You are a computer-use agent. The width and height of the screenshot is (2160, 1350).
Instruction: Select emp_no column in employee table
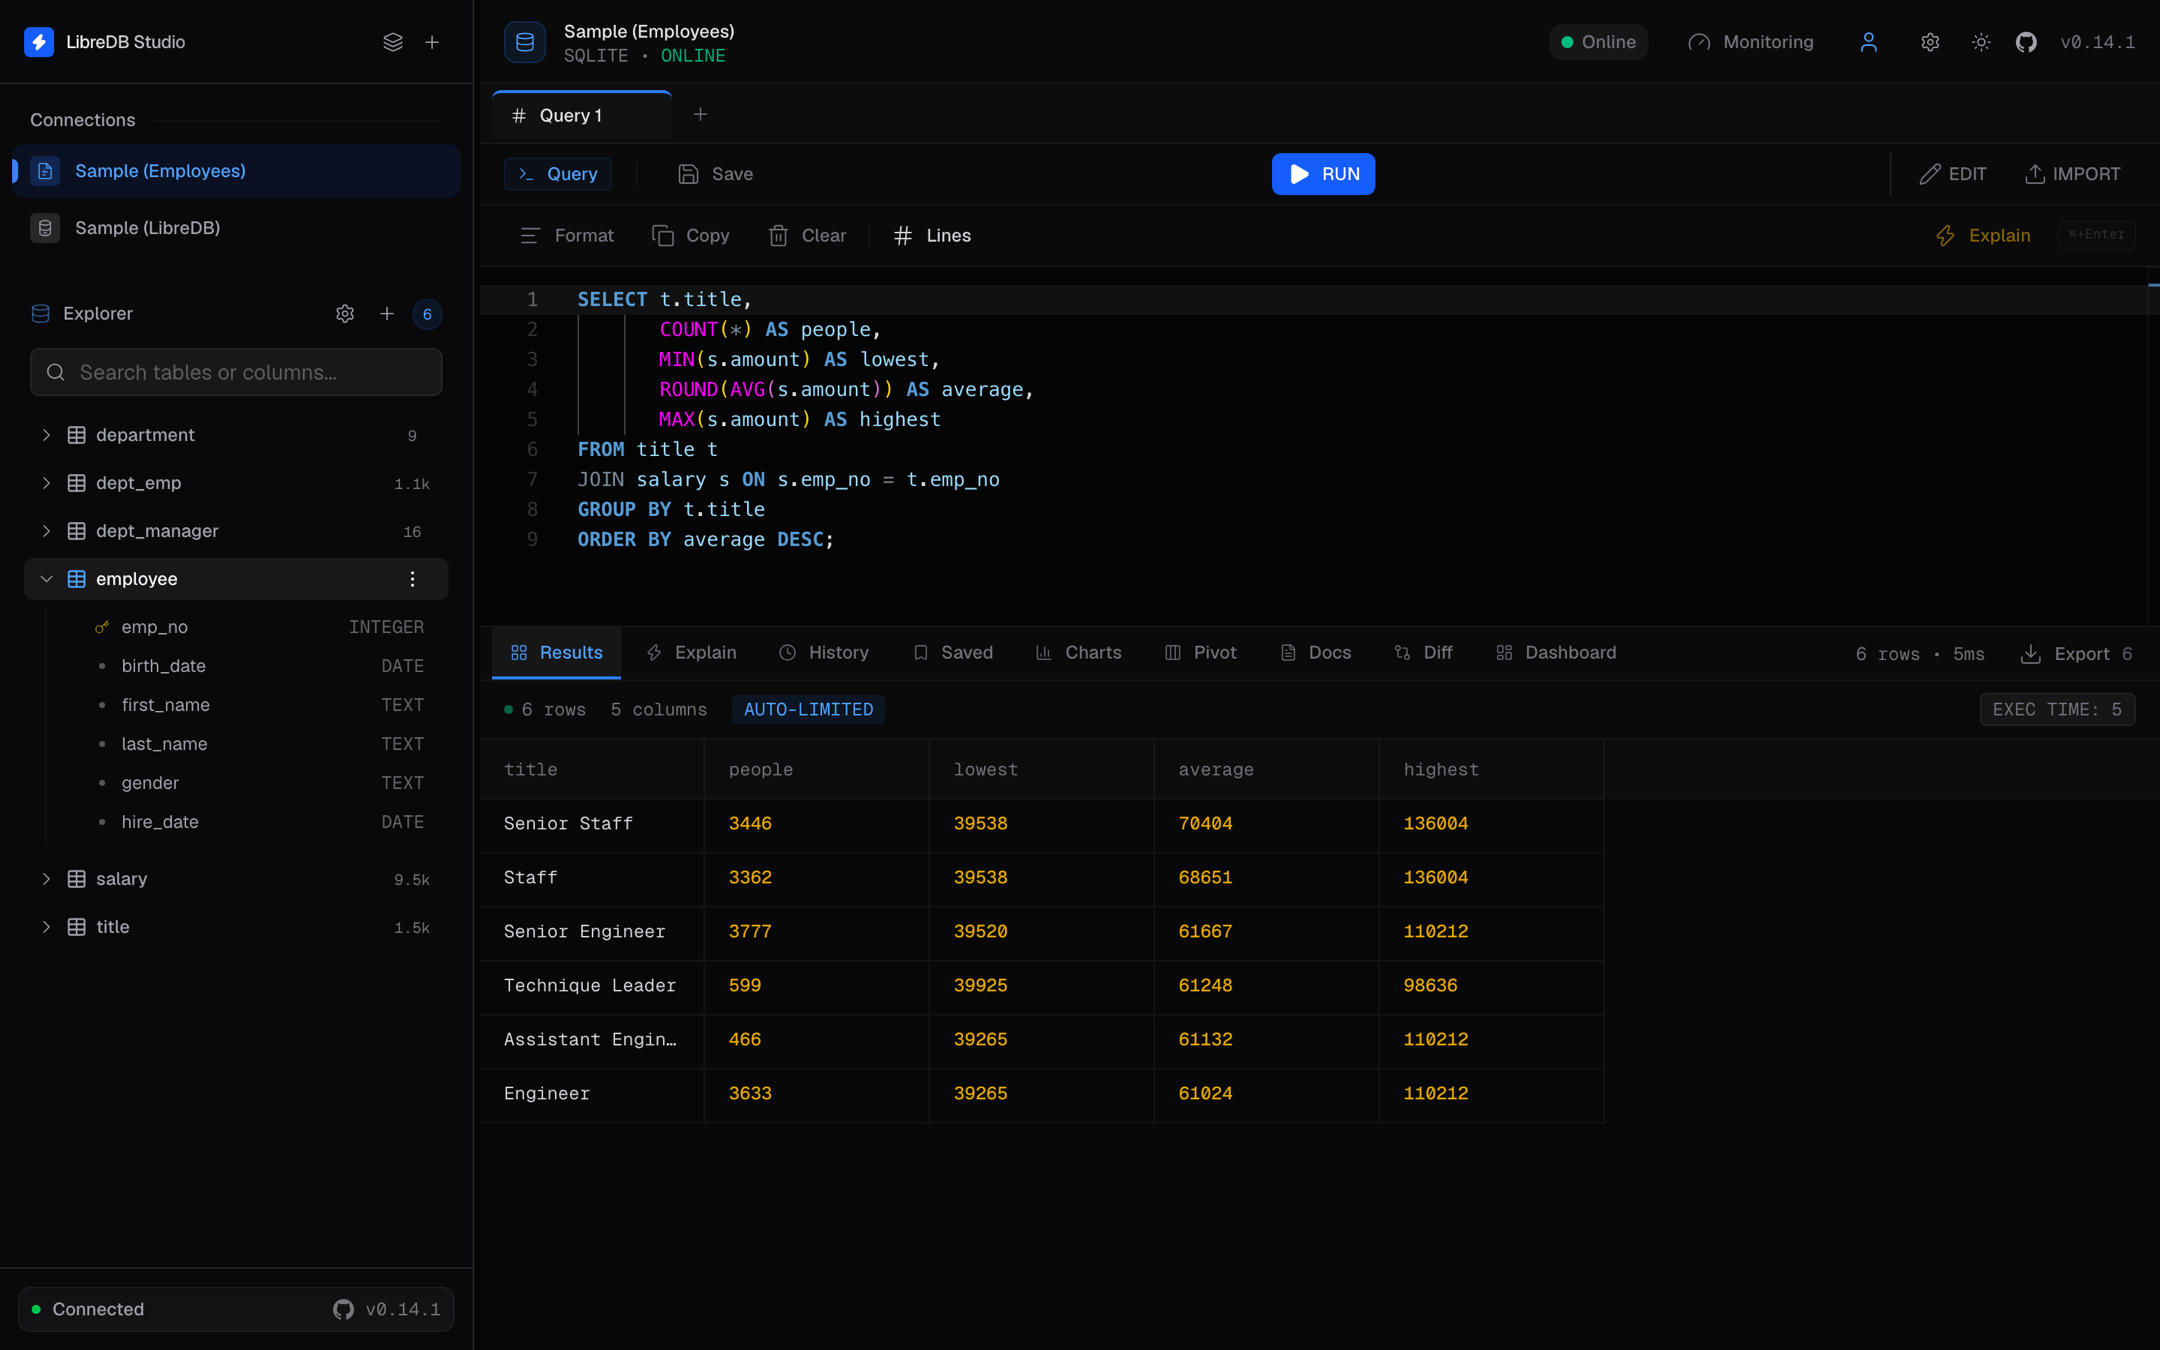(260, 627)
